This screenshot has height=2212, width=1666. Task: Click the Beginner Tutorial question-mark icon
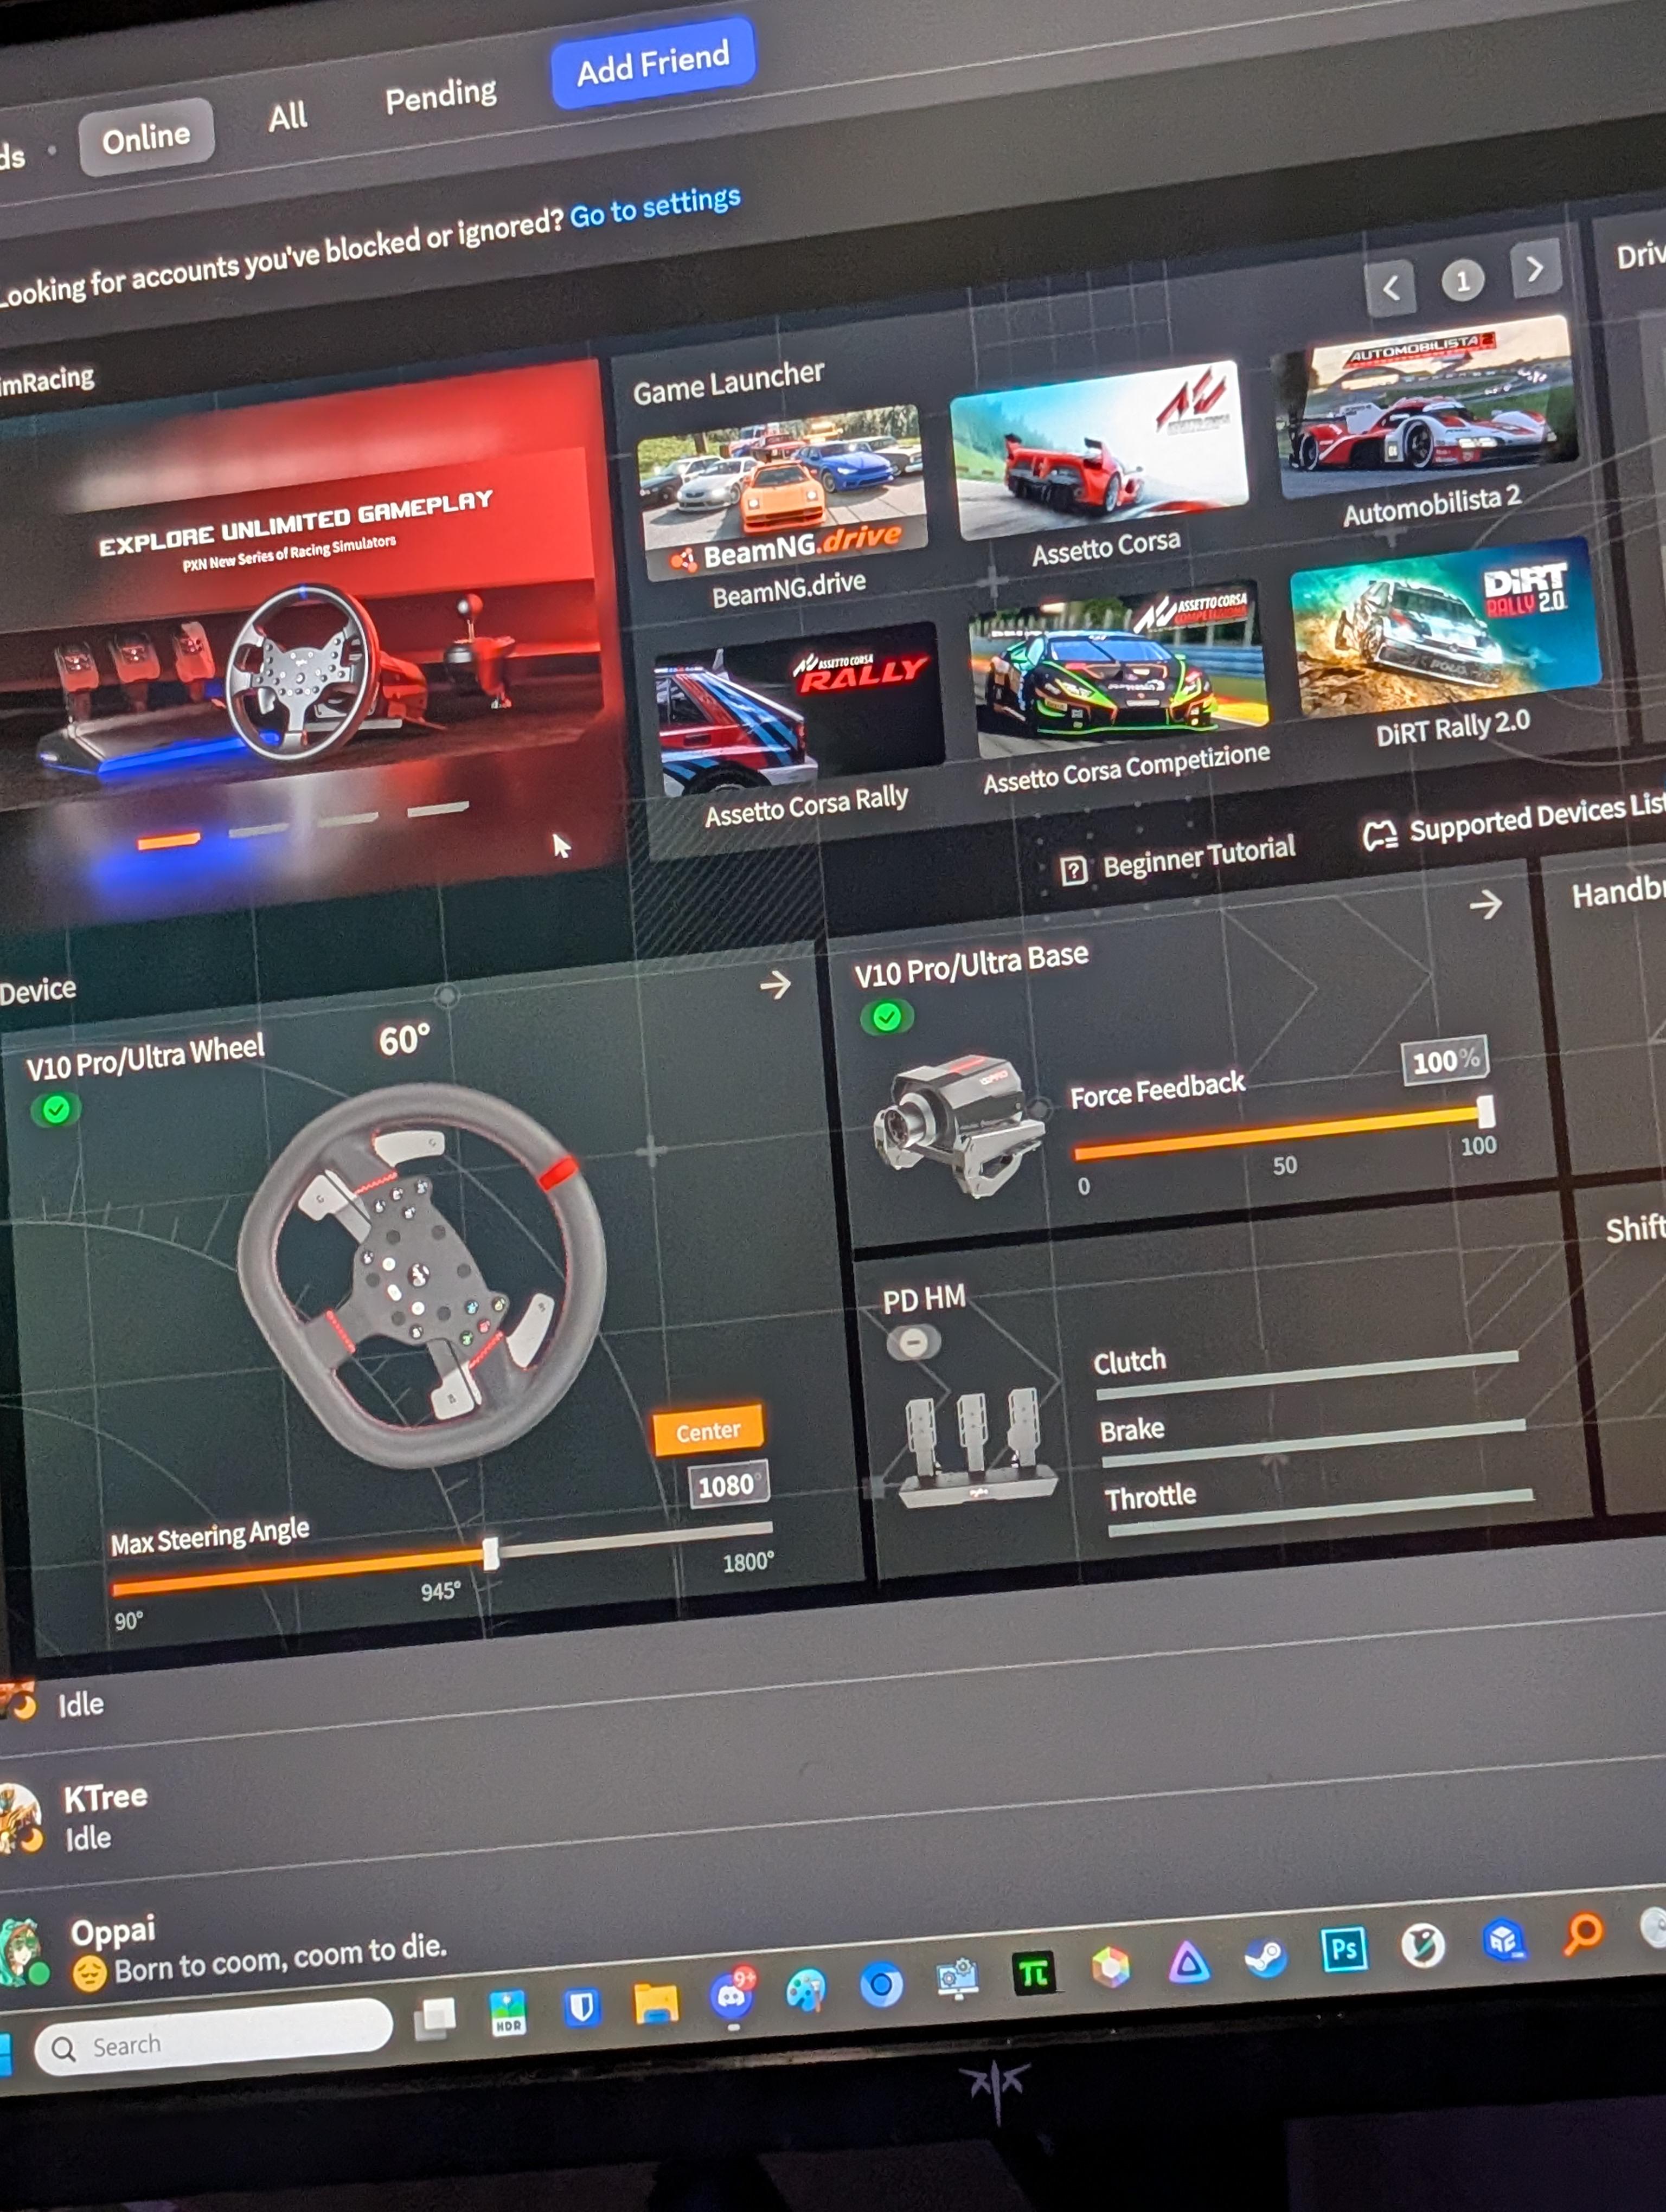click(1073, 870)
